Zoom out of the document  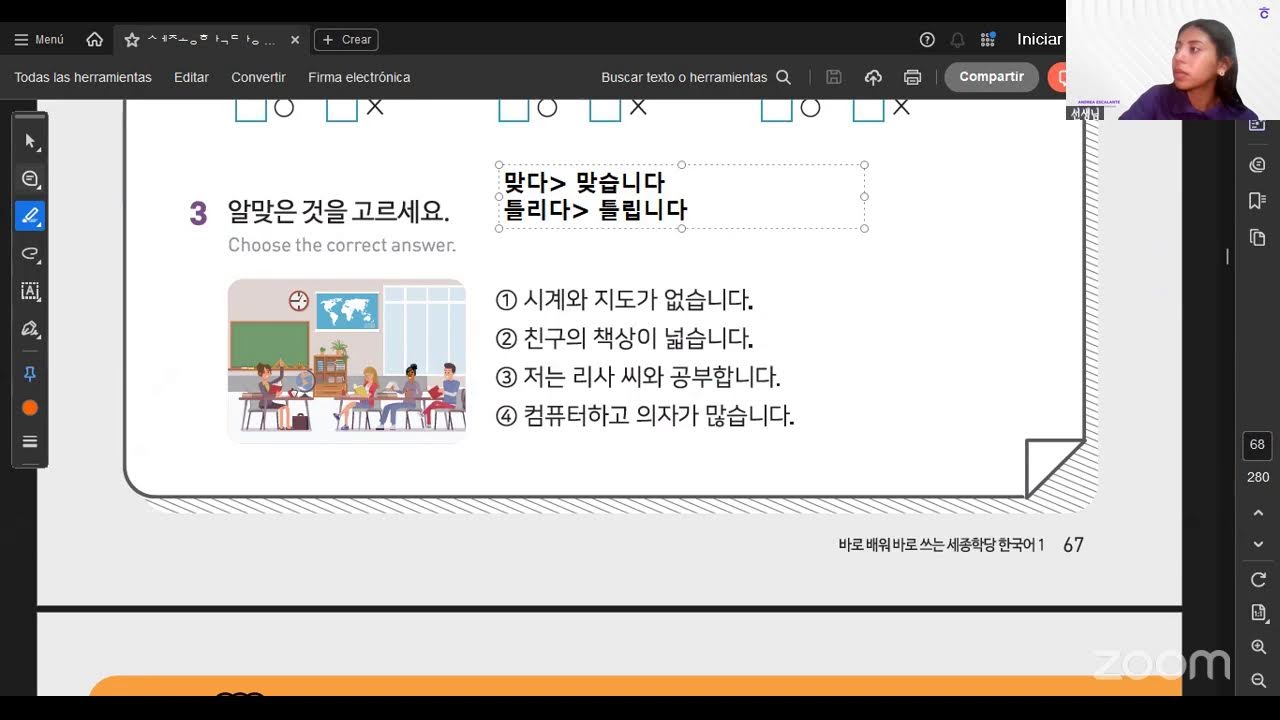[x=1258, y=681]
